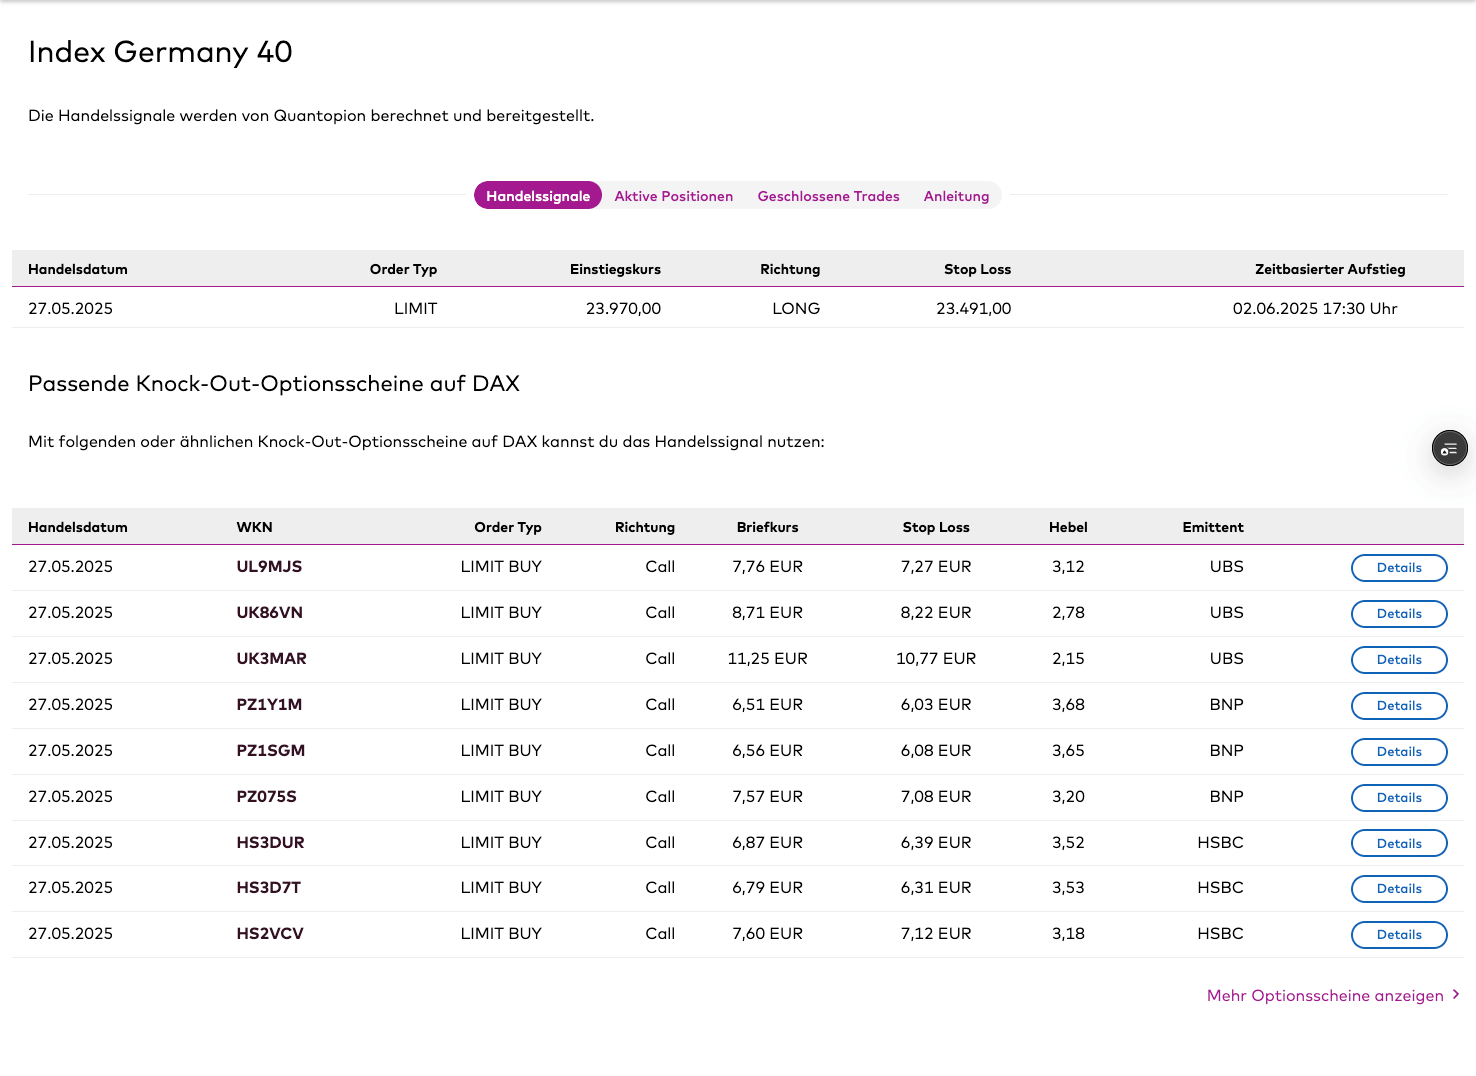Open WKN link HS2VCV

pos(270,933)
